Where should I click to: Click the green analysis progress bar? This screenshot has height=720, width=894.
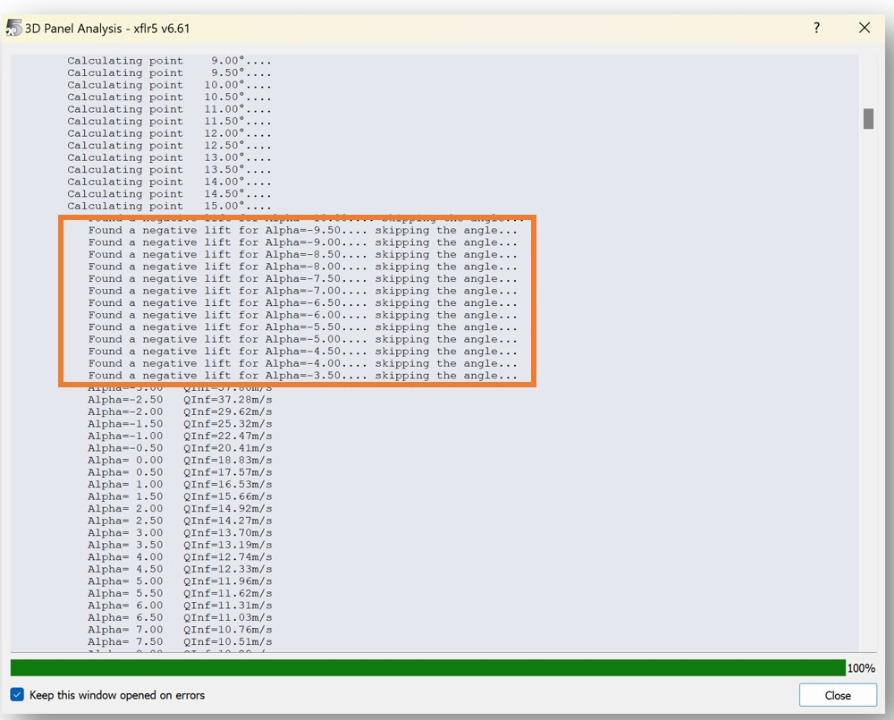tap(427, 667)
